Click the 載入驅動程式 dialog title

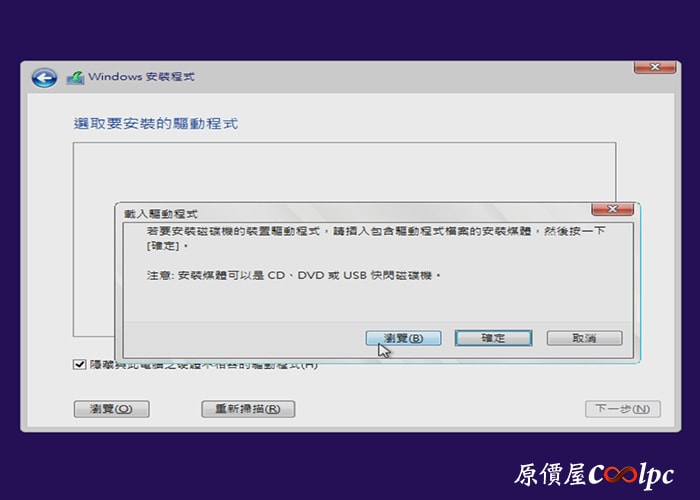coord(161,214)
